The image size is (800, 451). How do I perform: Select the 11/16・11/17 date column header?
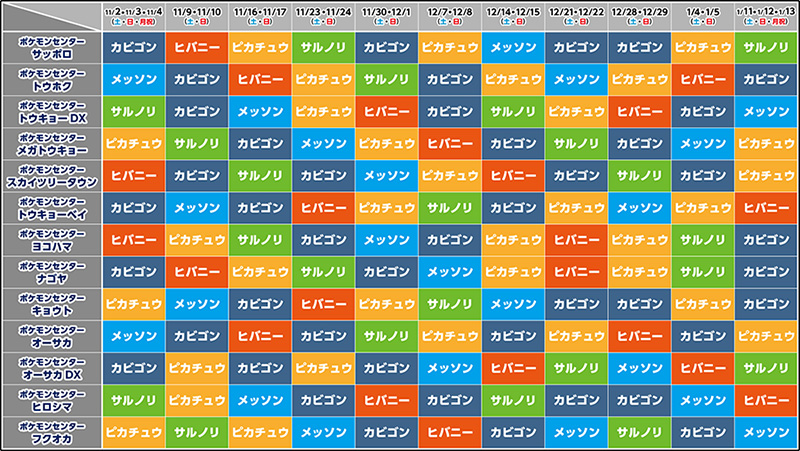260,16
